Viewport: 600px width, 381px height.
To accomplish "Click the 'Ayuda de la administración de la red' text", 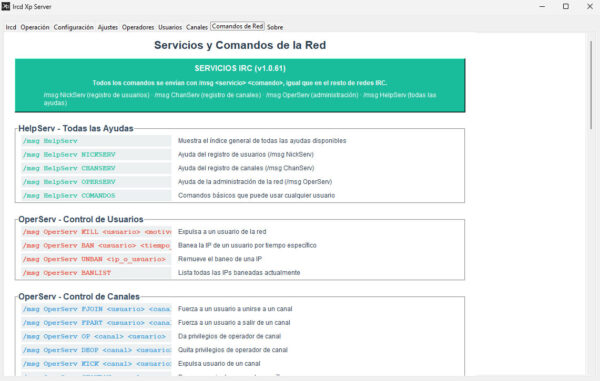I will pyautogui.click(x=255, y=182).
